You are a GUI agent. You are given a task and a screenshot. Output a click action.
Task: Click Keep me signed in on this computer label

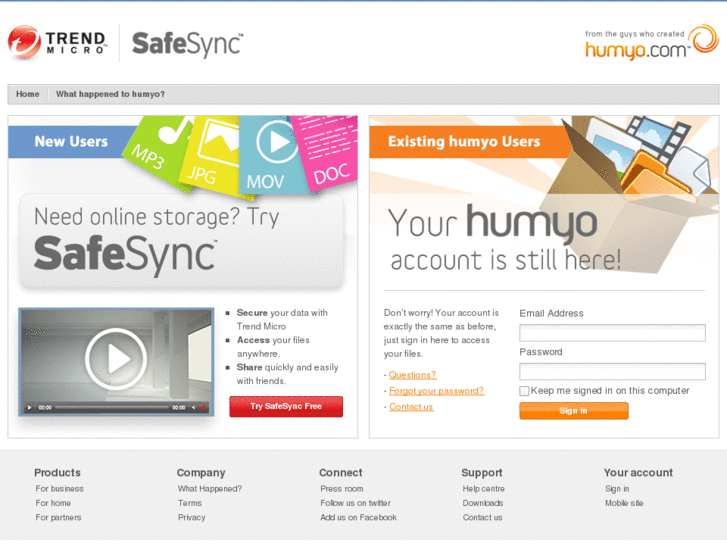610,391
